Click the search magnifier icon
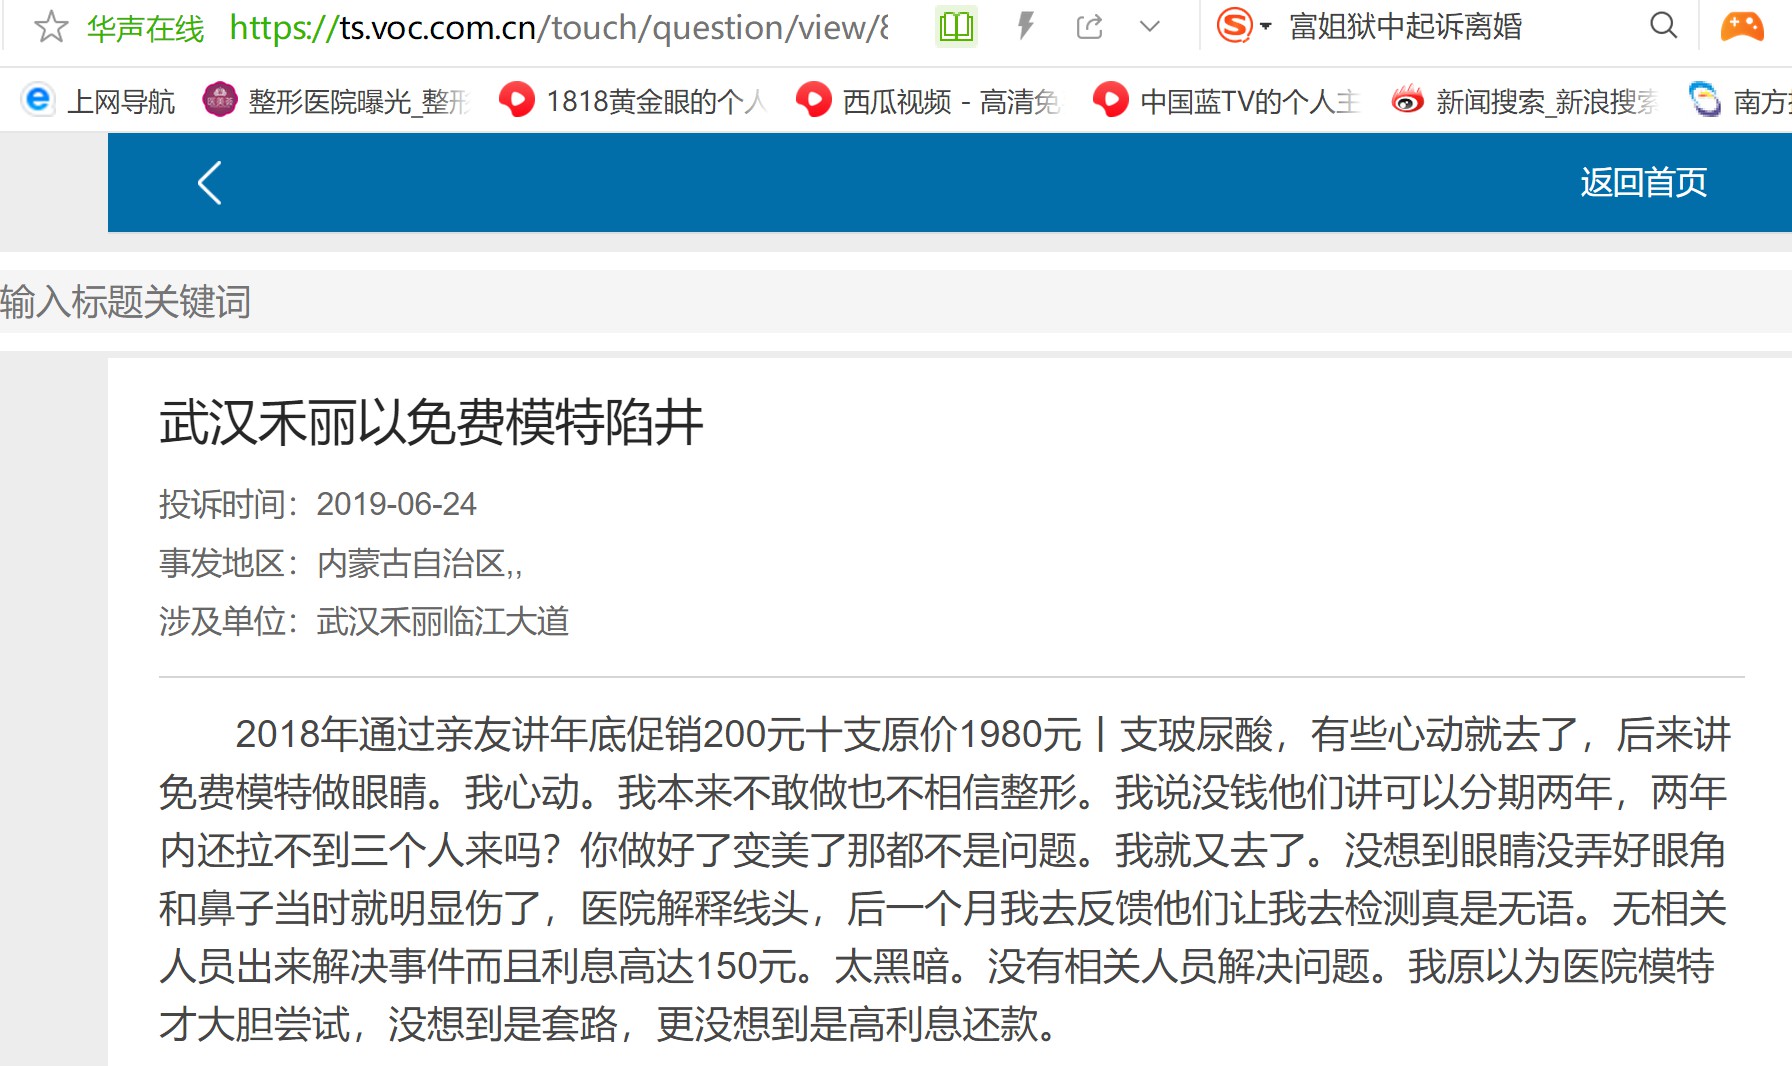Image resolution: width=1792 pixels, height=1066 pixels. tap(1663, 26)
